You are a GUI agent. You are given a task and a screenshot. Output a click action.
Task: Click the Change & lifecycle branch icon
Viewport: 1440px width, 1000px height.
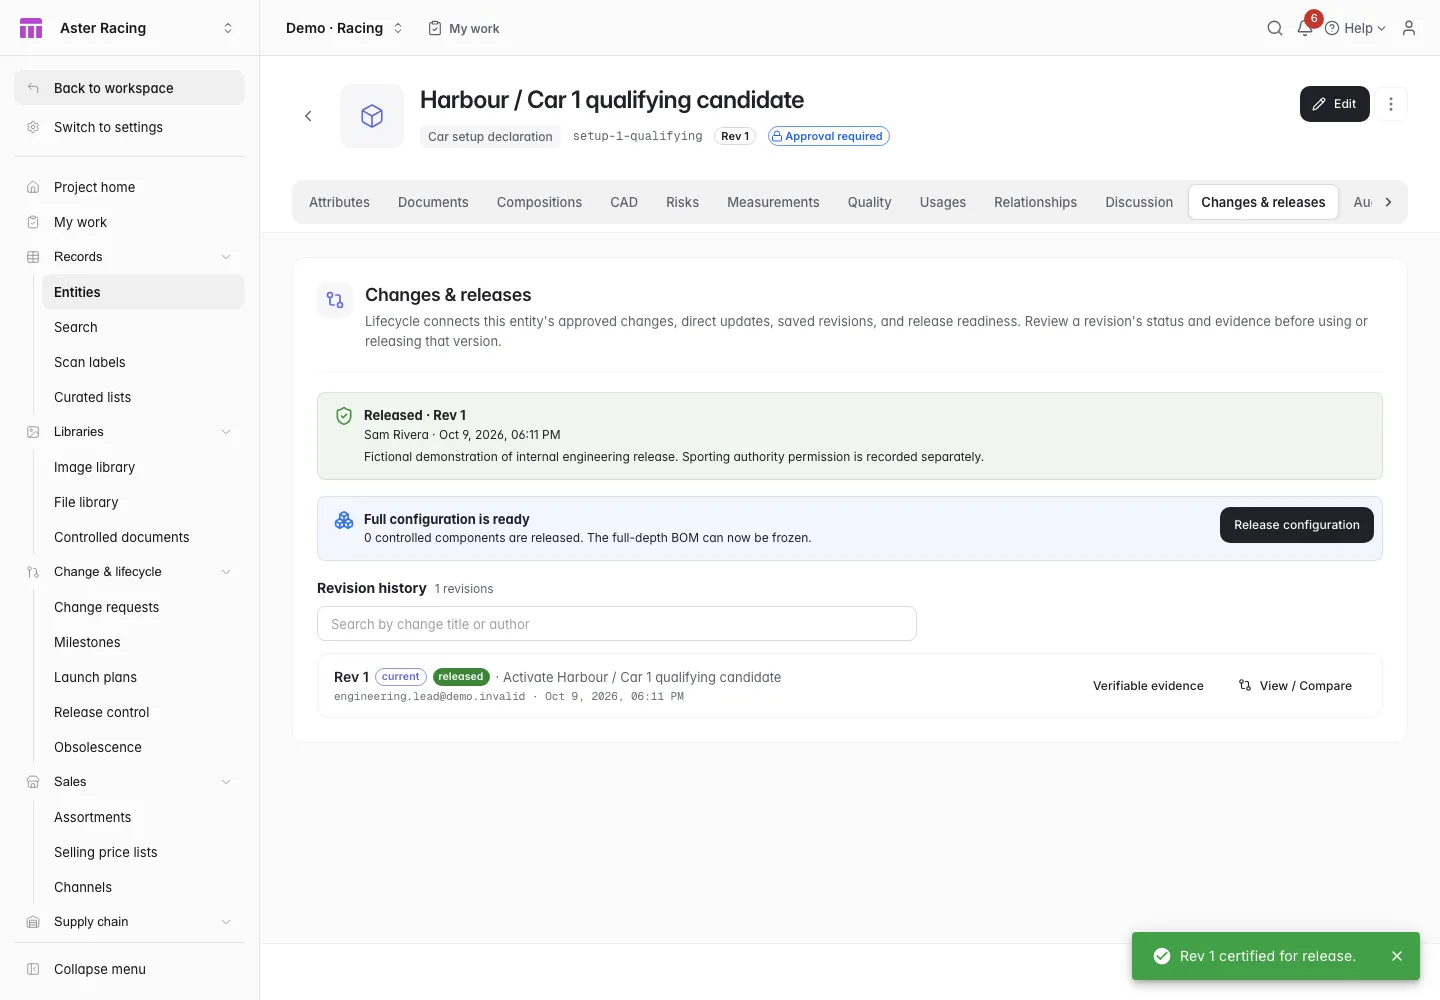(33, 572)
